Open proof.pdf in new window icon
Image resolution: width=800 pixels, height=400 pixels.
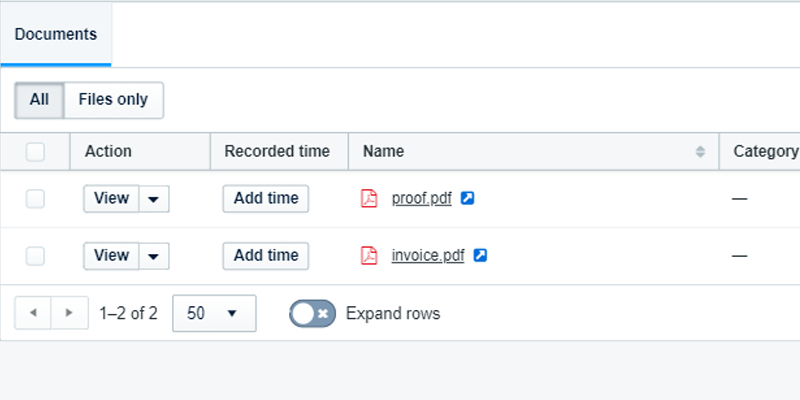click(467, 198)
